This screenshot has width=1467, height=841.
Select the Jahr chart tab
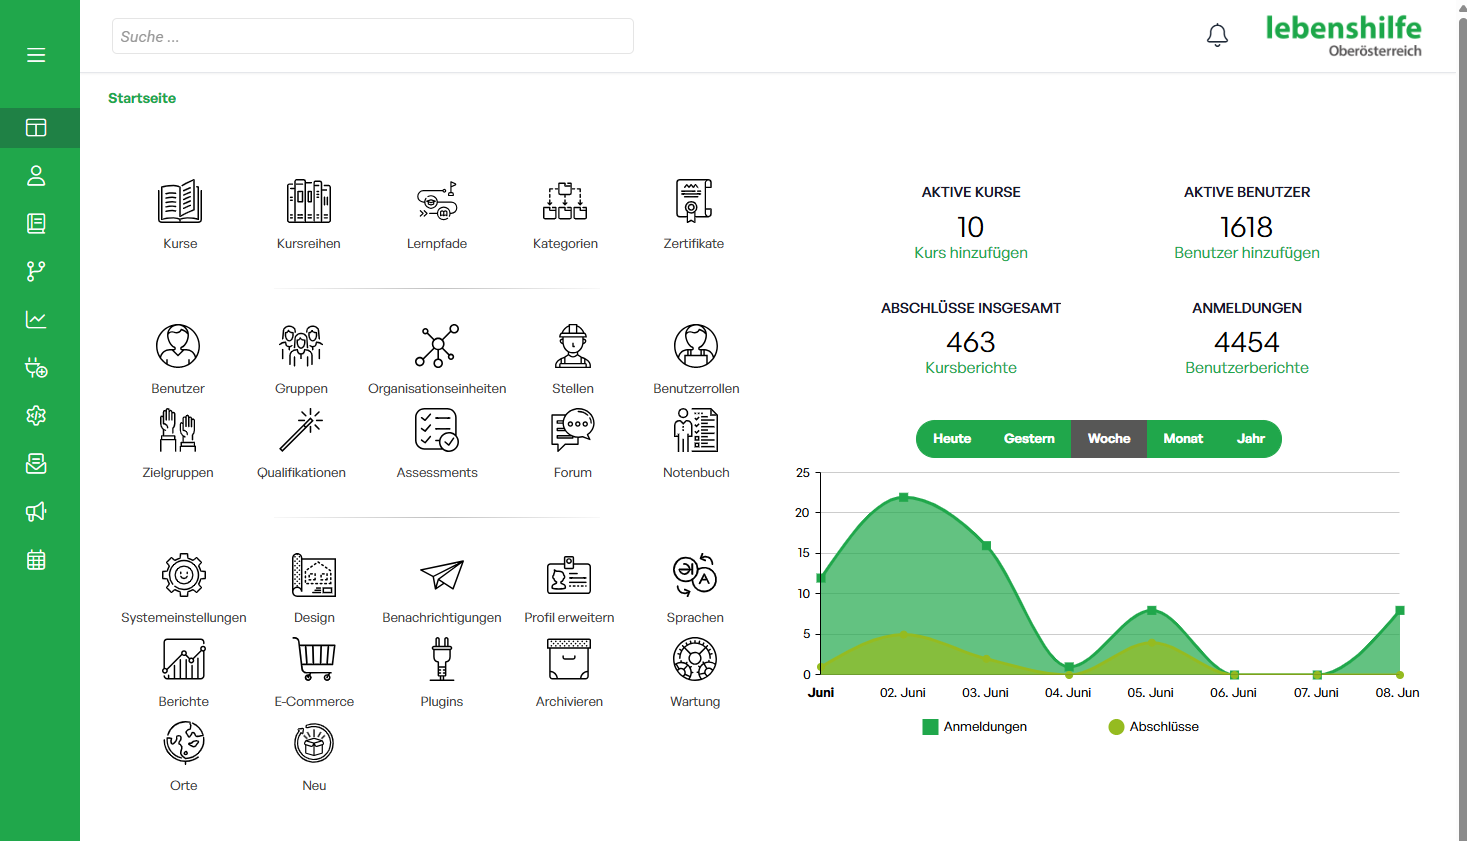(x=1251, y=439)
